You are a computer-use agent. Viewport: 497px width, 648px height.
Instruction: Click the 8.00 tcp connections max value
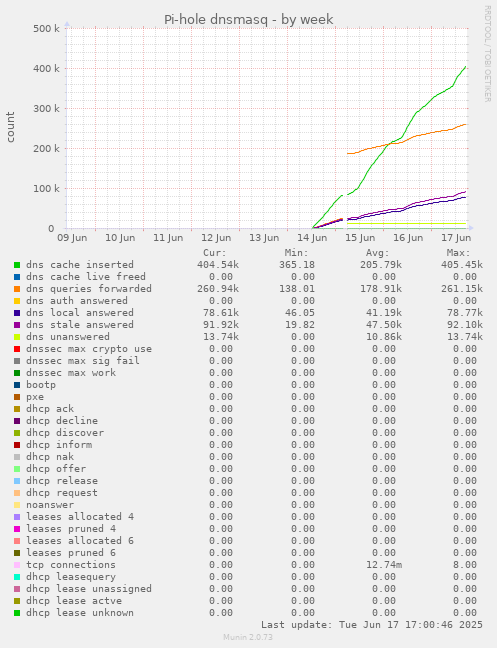(465, 565)
